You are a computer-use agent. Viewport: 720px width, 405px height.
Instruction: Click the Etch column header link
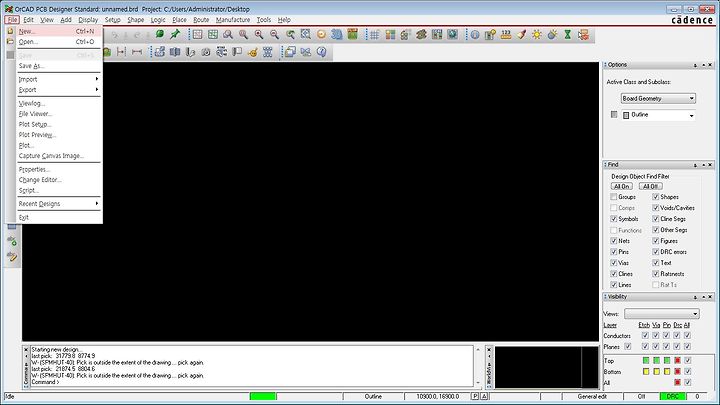[x=644, y=325]
